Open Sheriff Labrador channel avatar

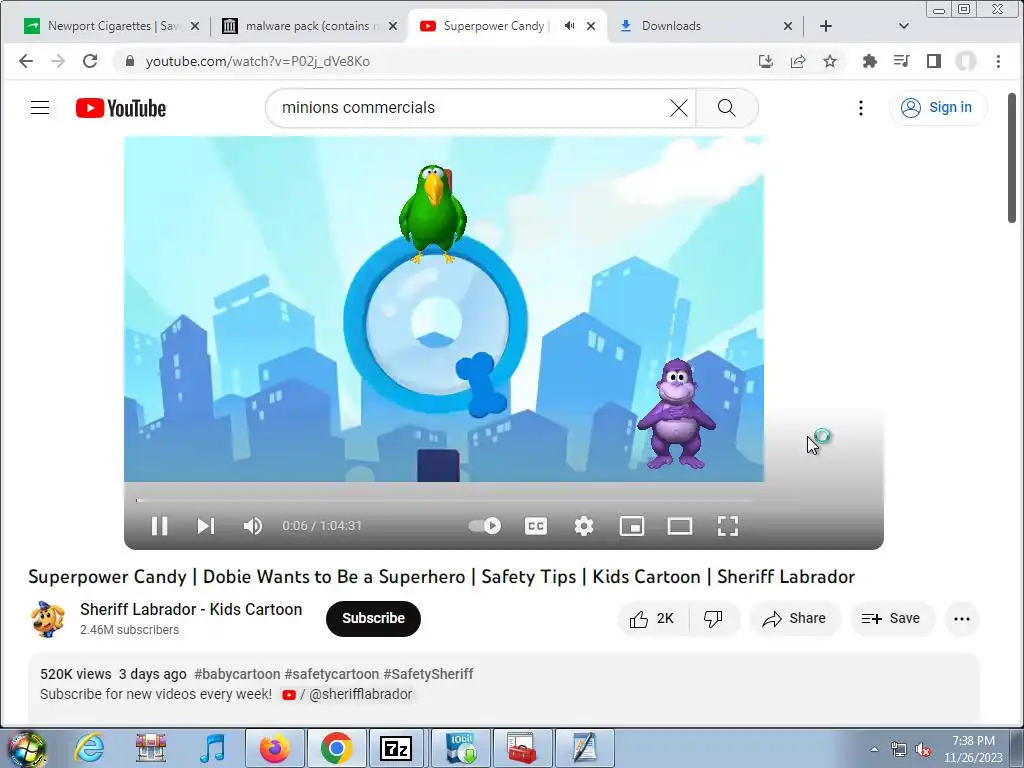tap(48, 618)
